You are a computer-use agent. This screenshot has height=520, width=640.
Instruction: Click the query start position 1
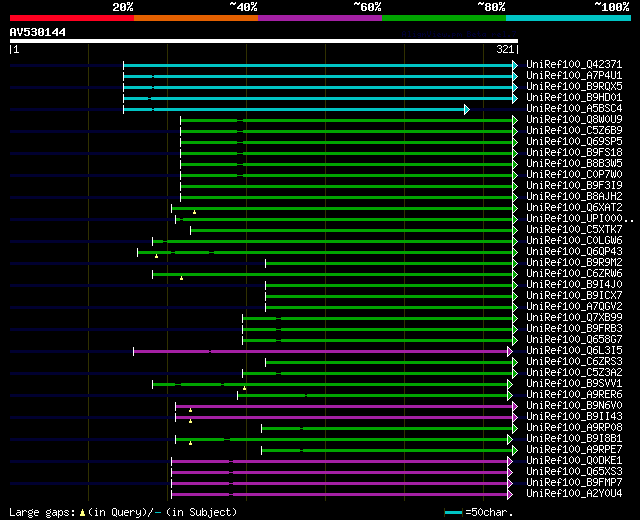tap(16, 49)
